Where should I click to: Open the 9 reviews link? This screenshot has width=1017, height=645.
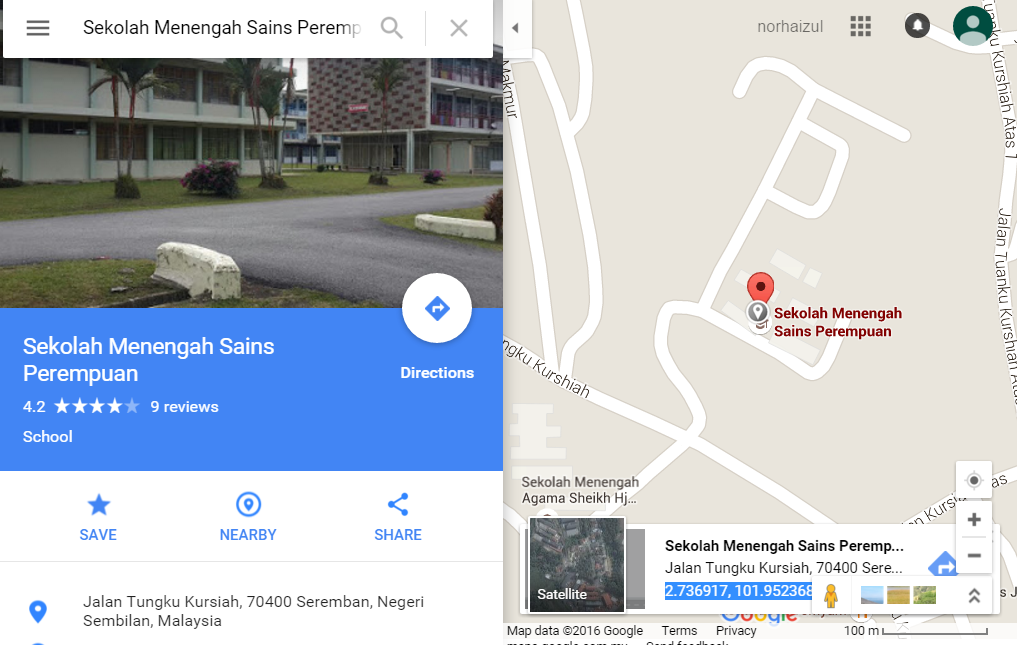click(x=184, y=407)
